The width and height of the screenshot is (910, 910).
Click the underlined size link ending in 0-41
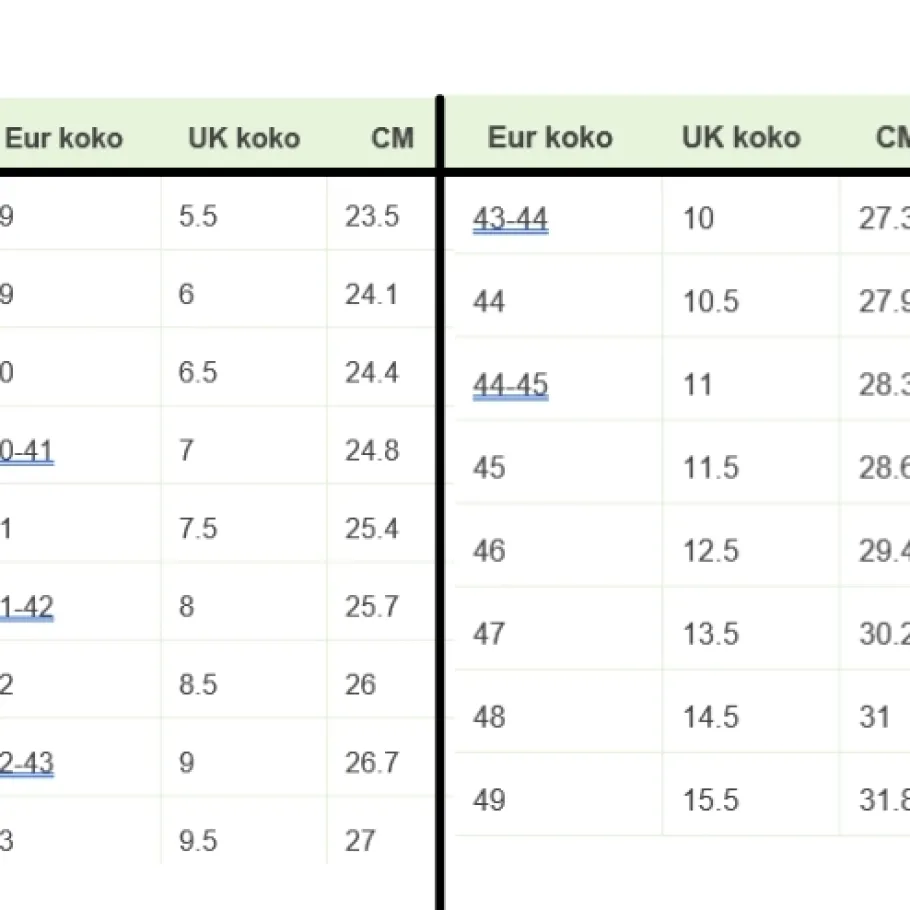26,451
